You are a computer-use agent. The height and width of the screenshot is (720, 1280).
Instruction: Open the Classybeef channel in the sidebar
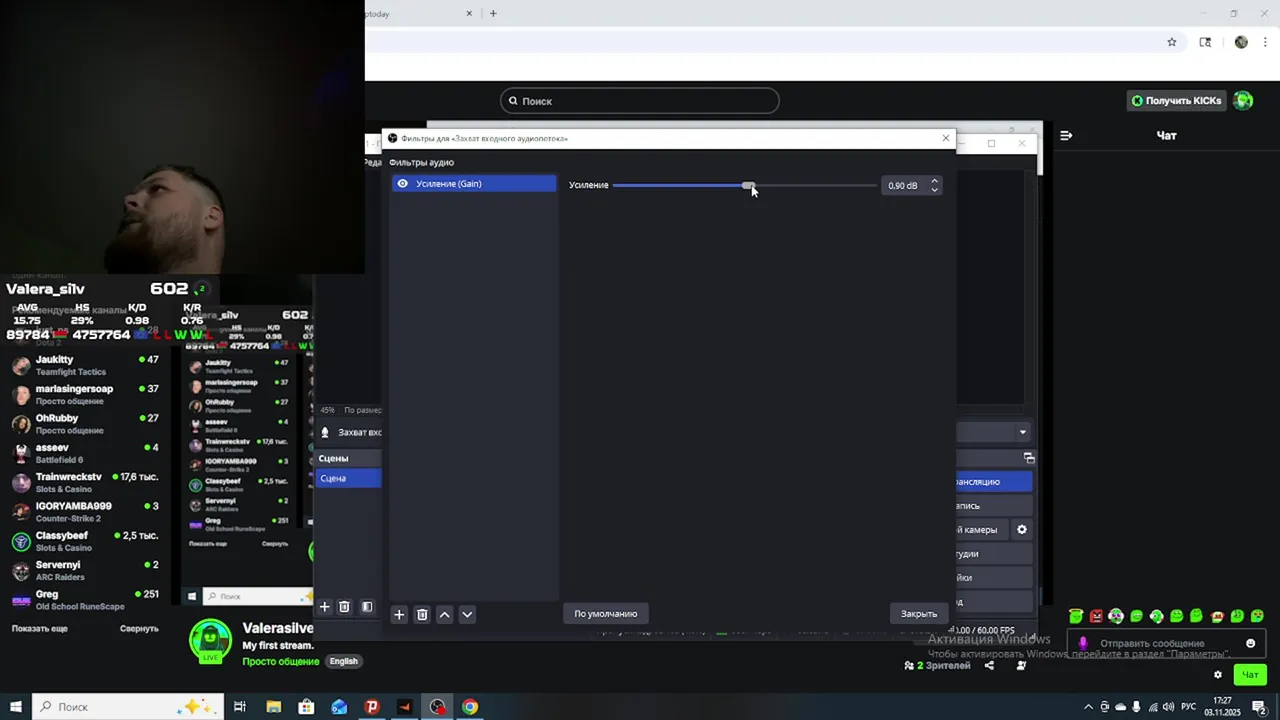coord(86,541)
